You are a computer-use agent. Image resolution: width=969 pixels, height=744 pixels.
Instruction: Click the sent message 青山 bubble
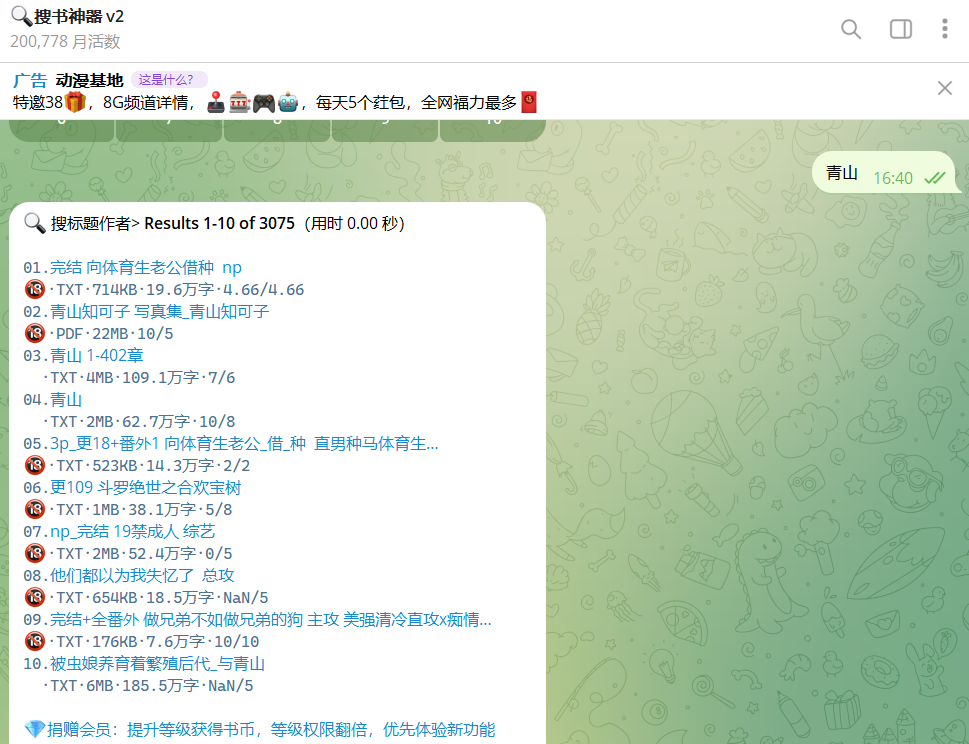click(x=884, y=173)
